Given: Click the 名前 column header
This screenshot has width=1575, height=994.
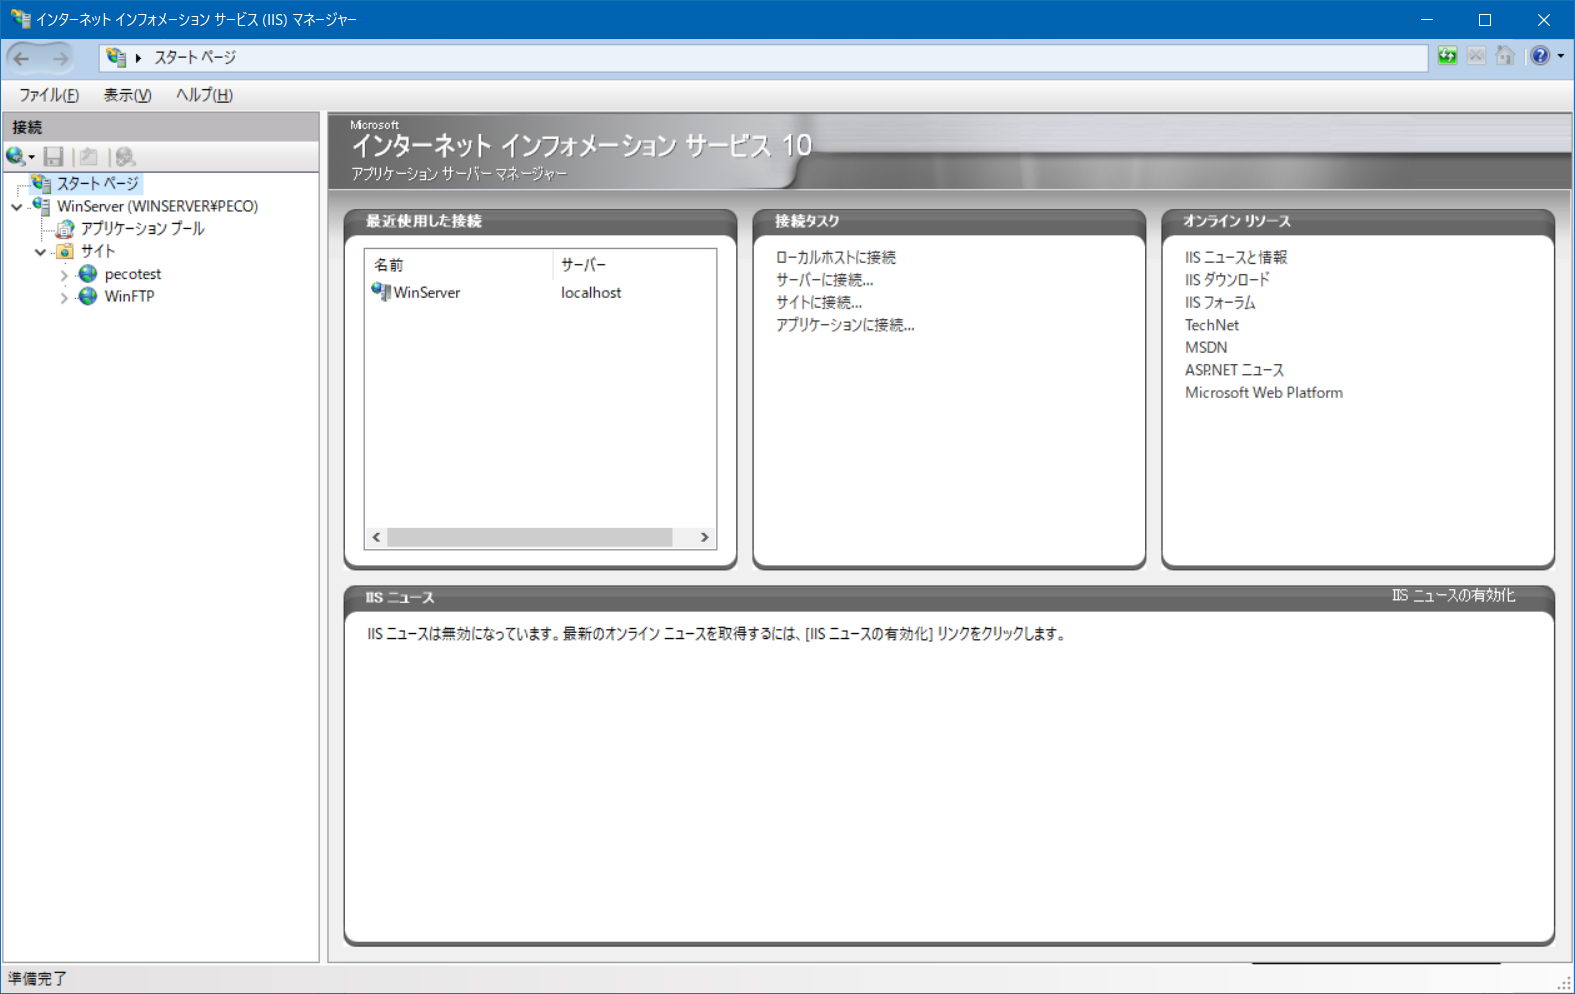Looking at the screenshot, I should click(x=459, y=265).
